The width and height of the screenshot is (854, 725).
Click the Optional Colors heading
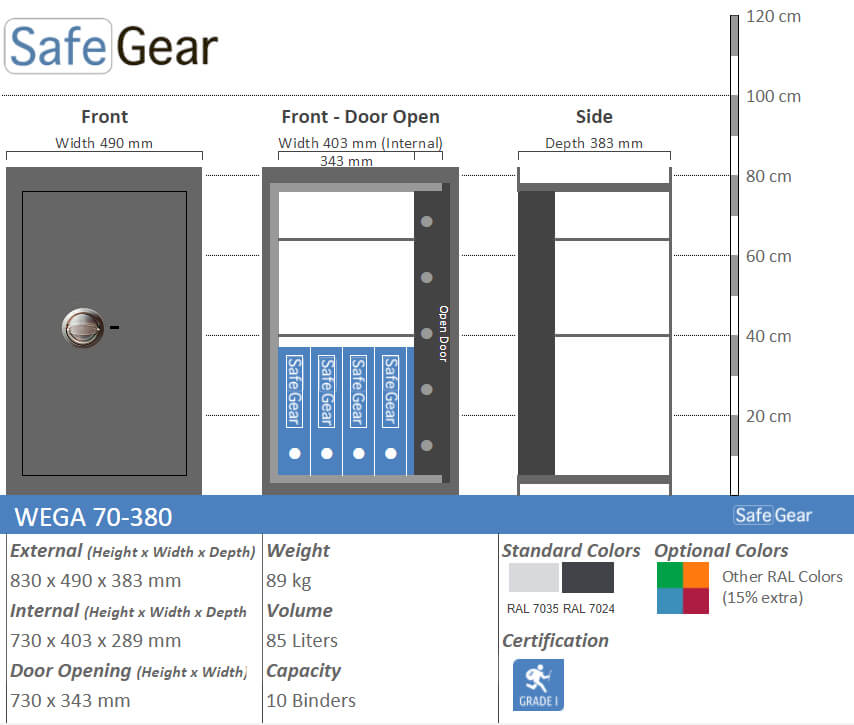click(x=721, y=551)
